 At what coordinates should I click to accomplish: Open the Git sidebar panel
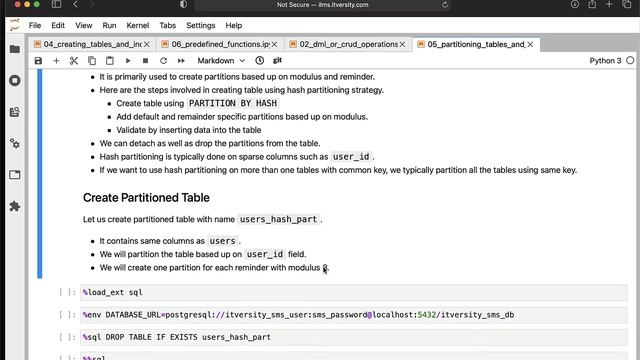(x=15, y=112)
